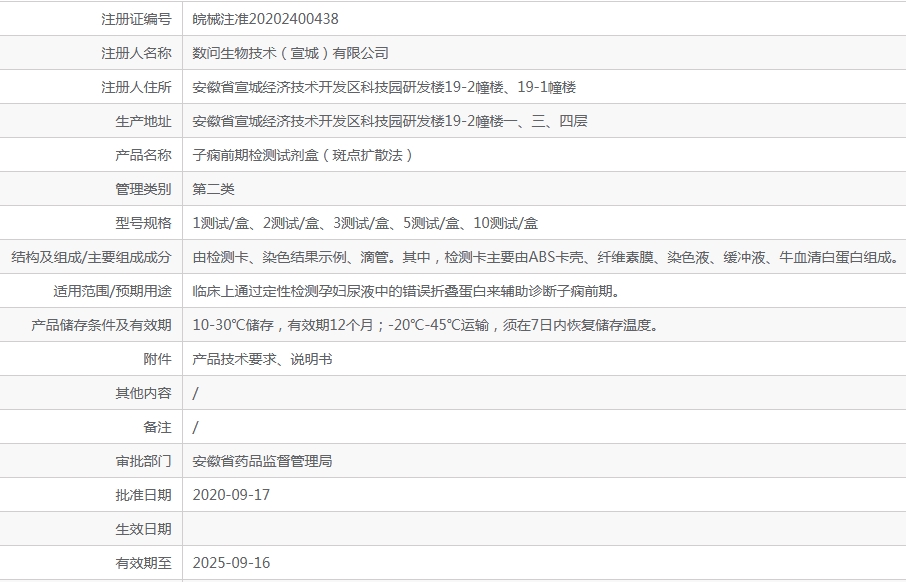Click the 生效日期 label
The height and width of the screenshot is (582, 906).
(x=143, y=529)
